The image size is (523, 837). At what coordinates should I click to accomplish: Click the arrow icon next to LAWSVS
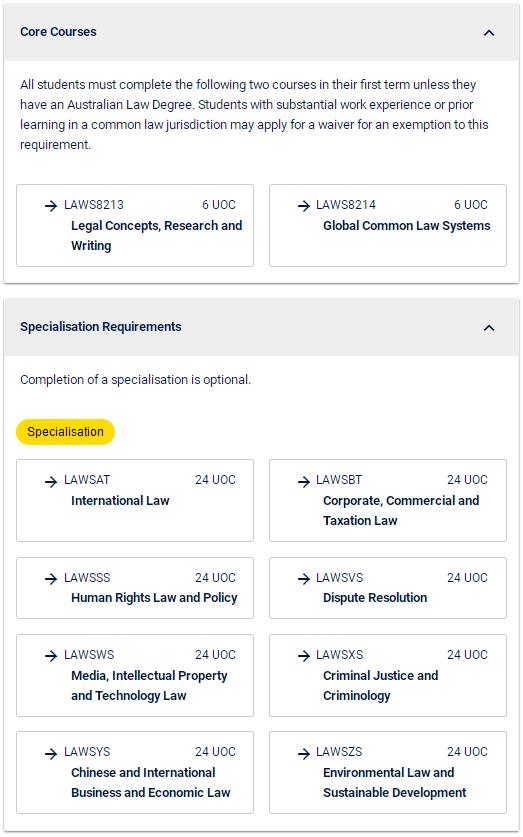(x=304, y=579)
